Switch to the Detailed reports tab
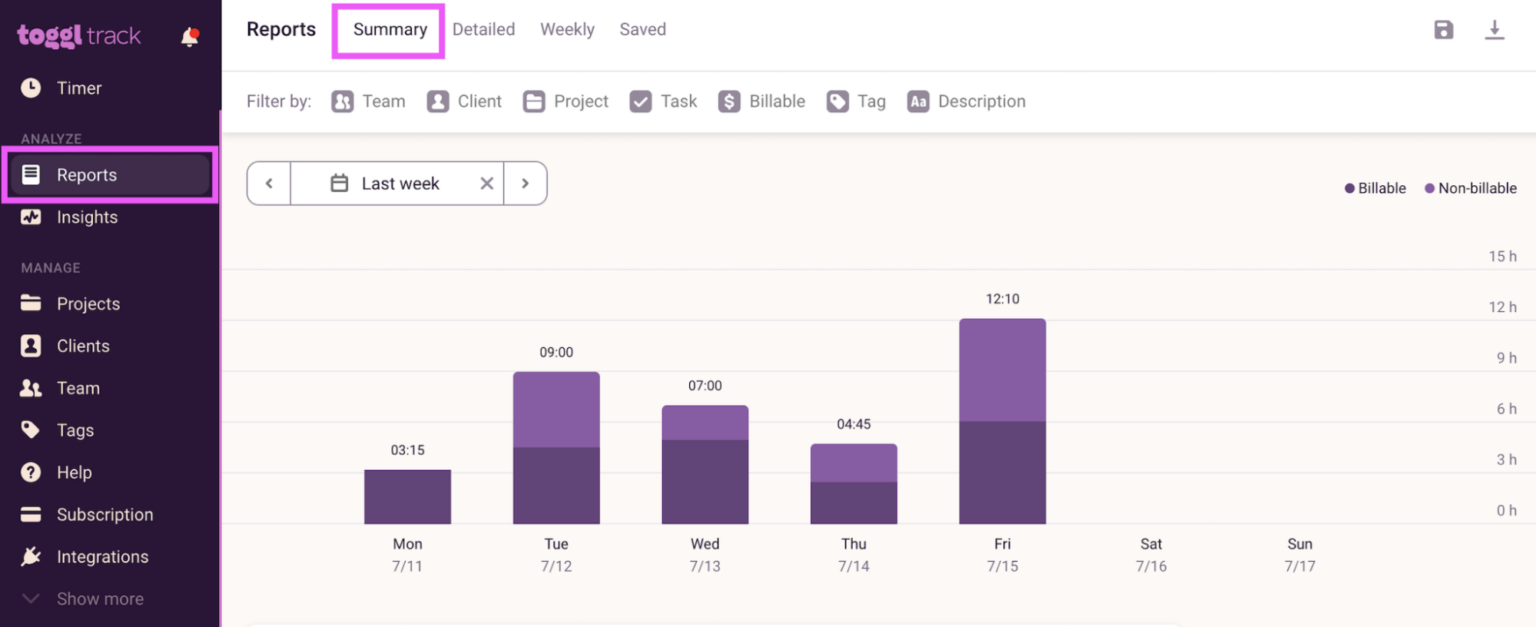Screen dimensions: 1536x627 coord(483,30)
